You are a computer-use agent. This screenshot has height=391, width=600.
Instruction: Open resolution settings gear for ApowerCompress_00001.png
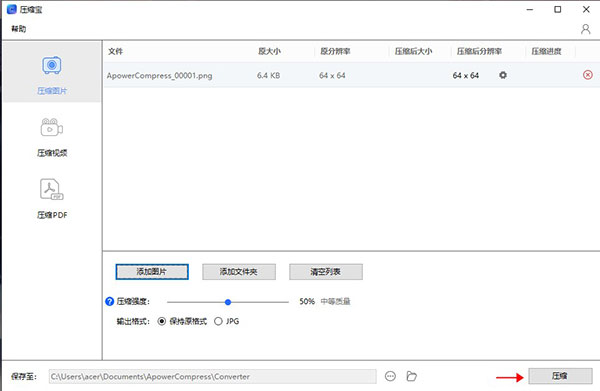pos(503,75)
